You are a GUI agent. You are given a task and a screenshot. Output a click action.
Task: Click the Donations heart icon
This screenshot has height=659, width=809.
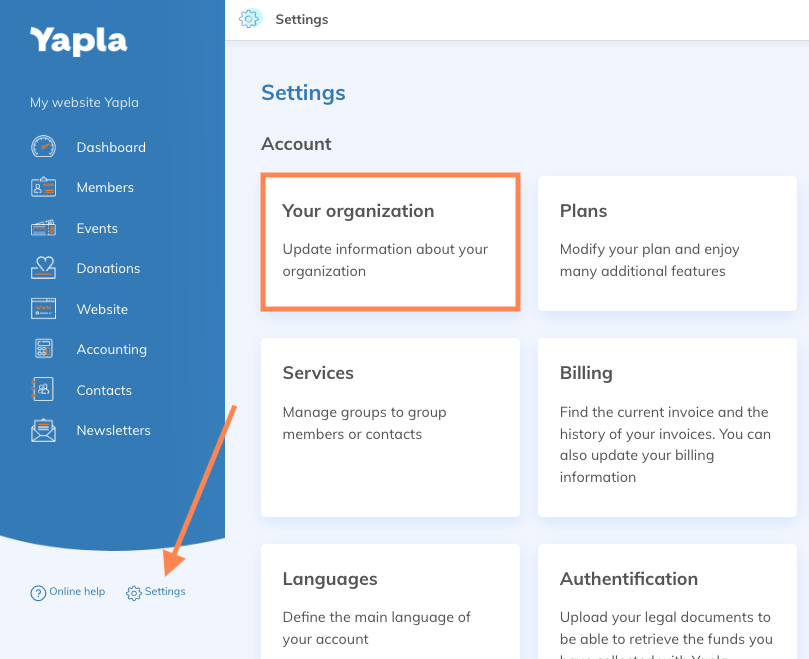point(43,268)
